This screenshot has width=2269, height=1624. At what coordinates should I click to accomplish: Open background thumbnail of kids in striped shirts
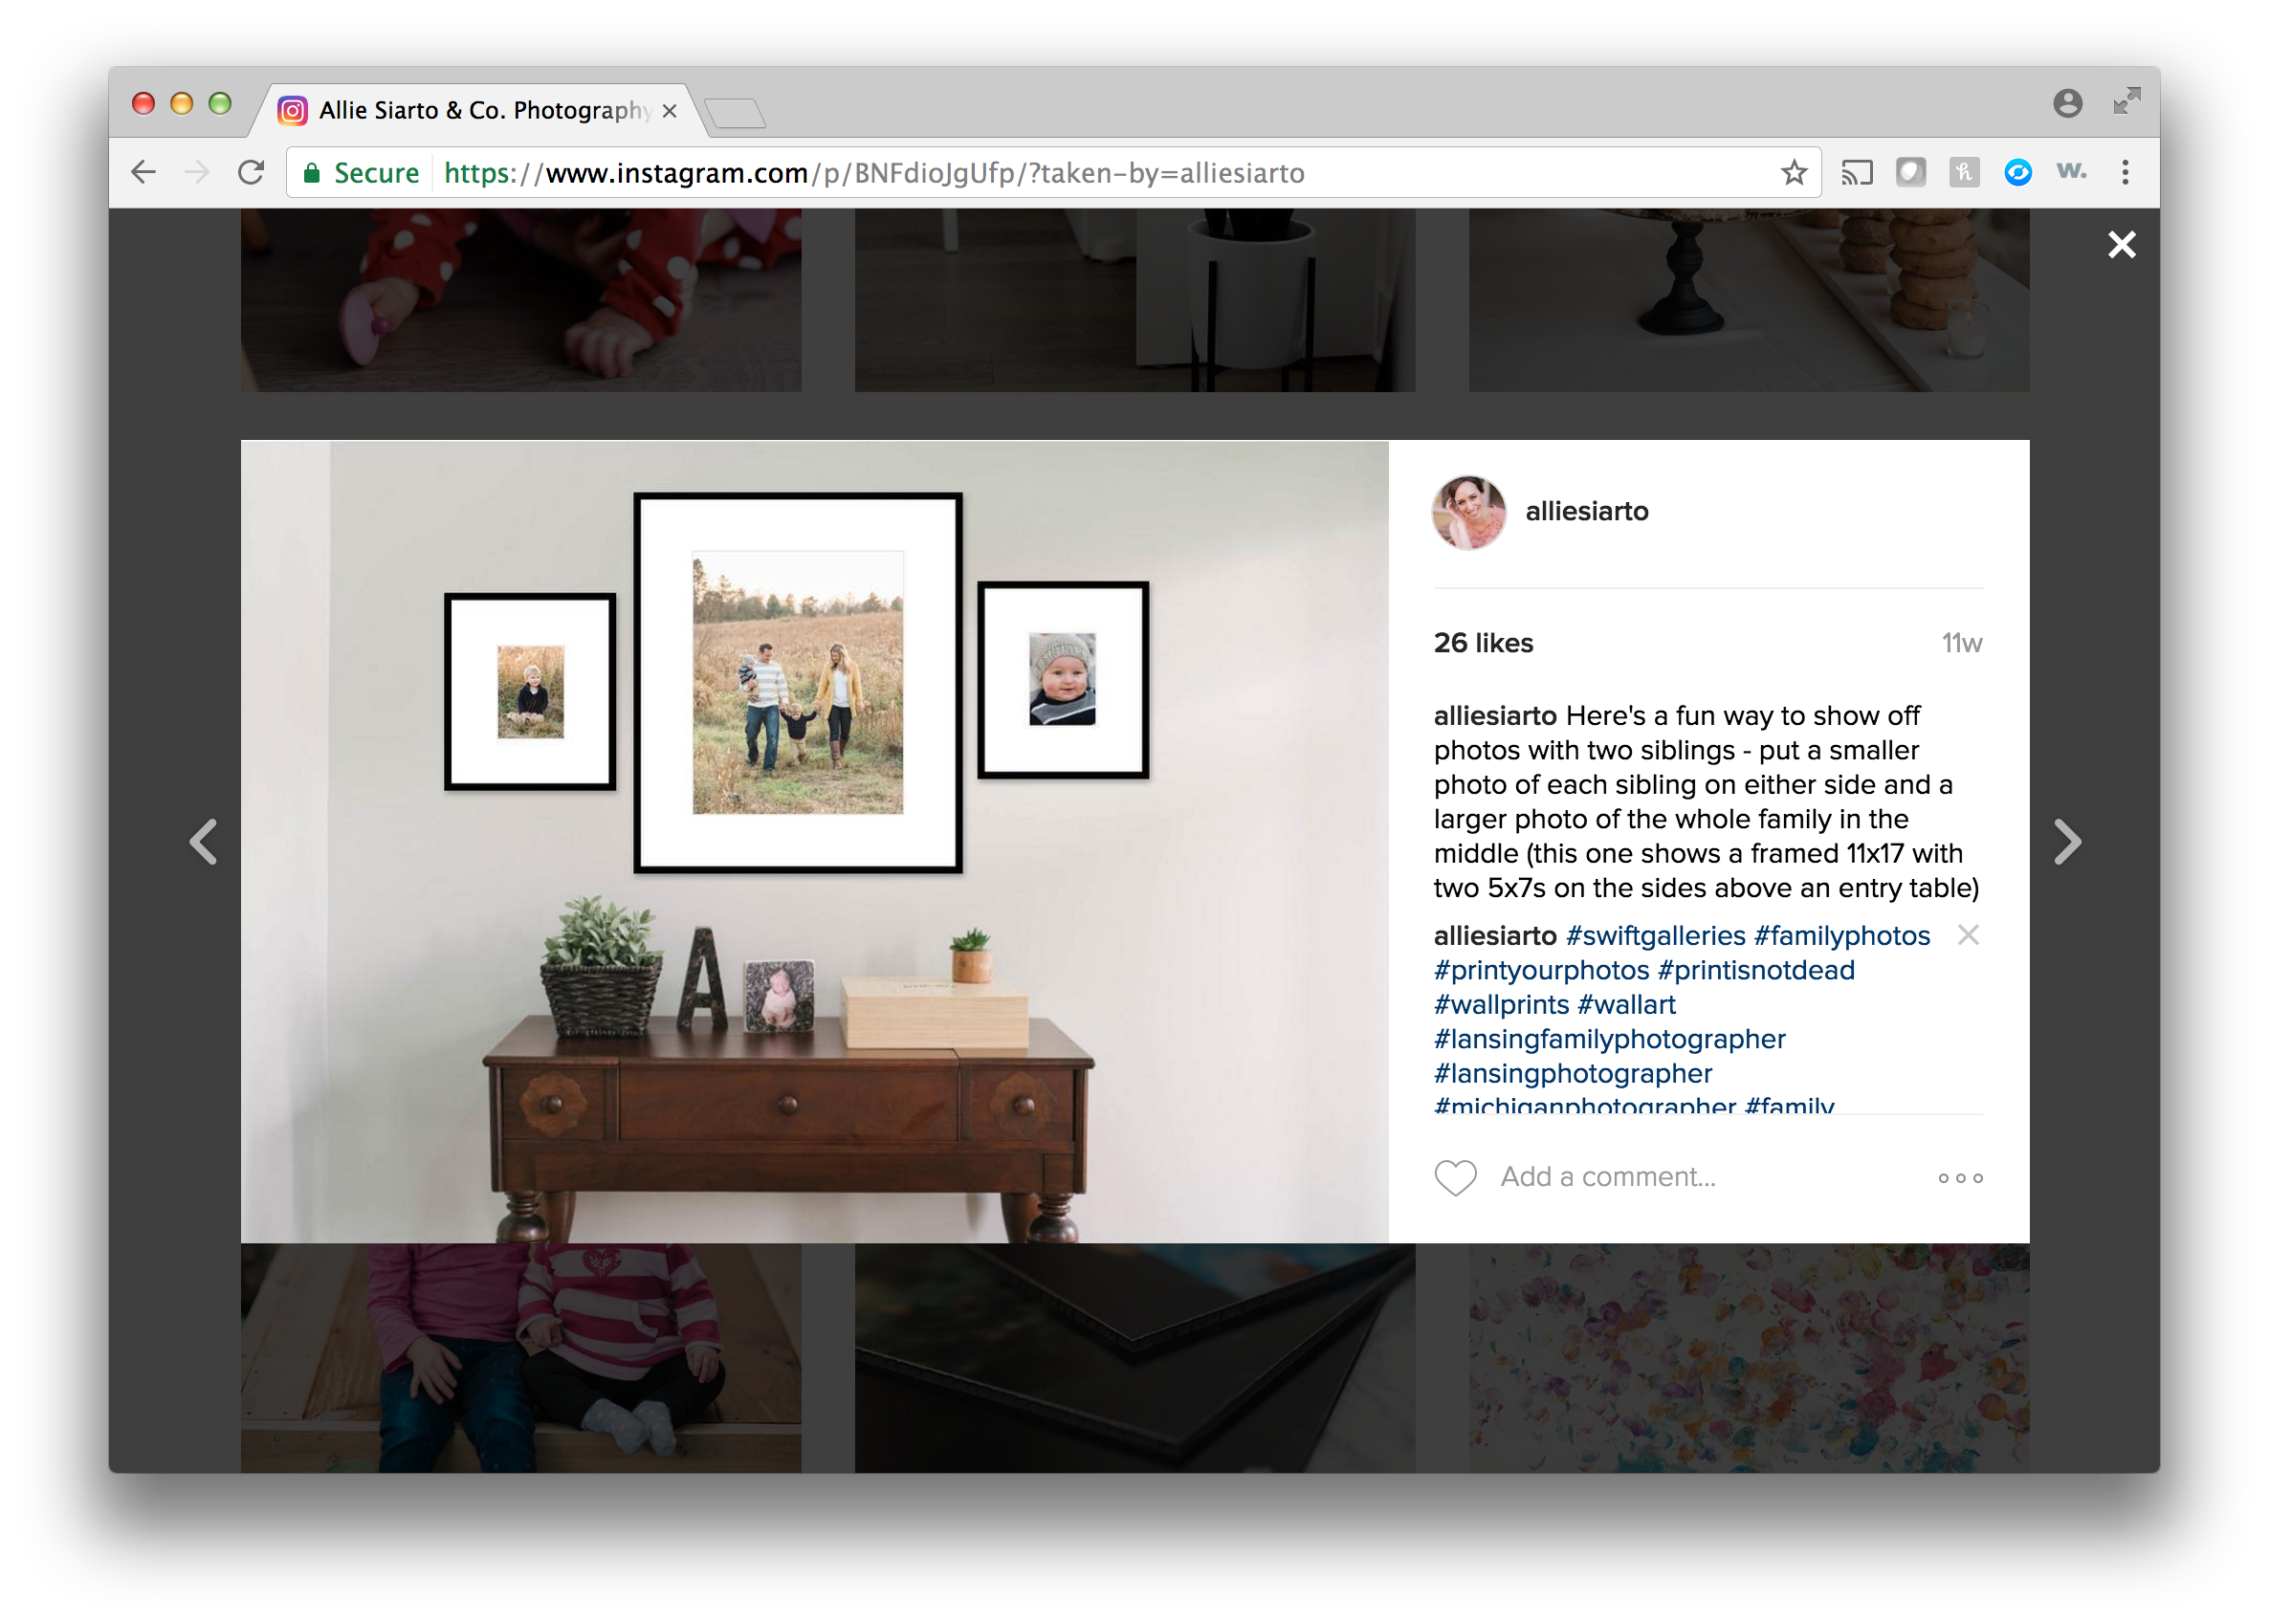point(521,1357)
